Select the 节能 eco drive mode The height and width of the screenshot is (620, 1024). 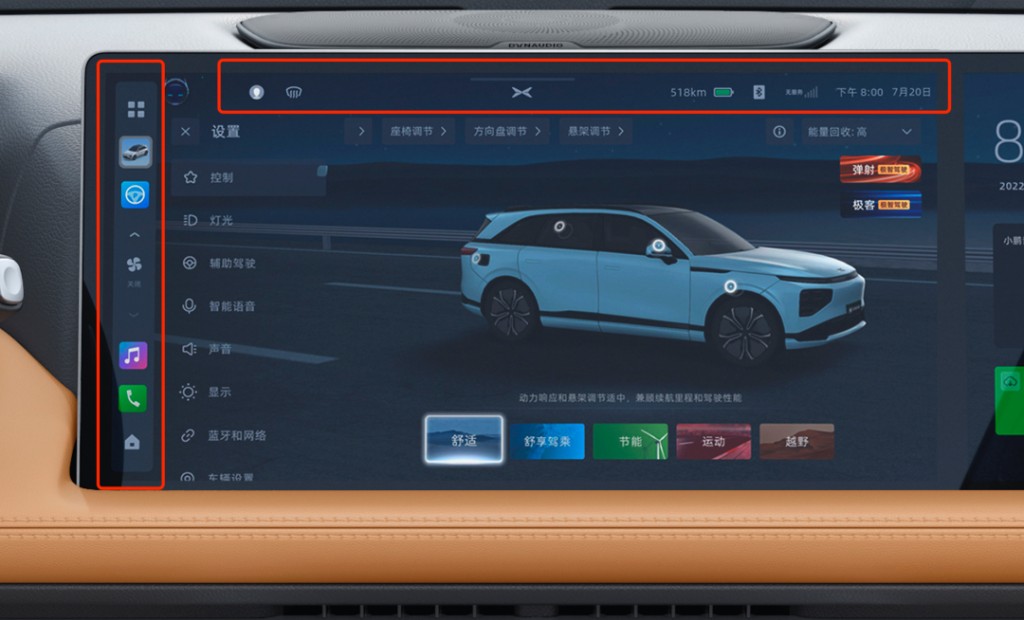[630, 441]
